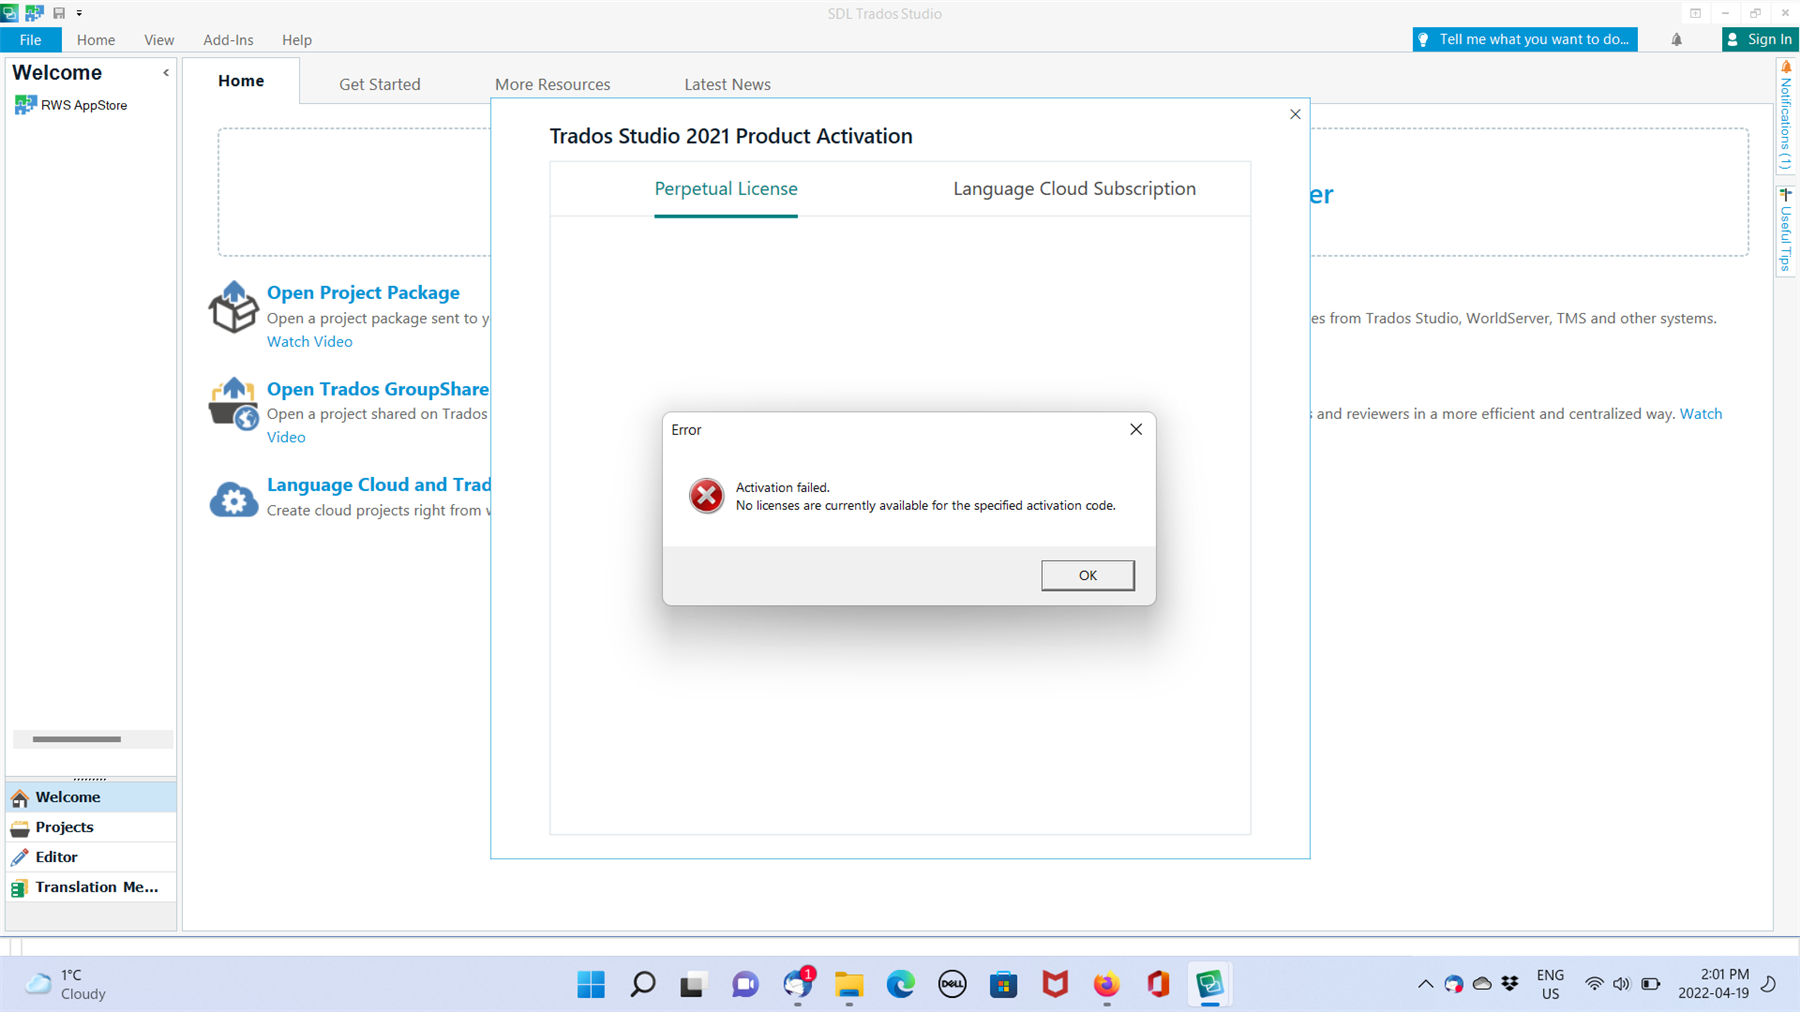Viewport: 1800px width, 1012px height.
Task: Click the Translation Memories icon
Action: [x=20, y=888]
